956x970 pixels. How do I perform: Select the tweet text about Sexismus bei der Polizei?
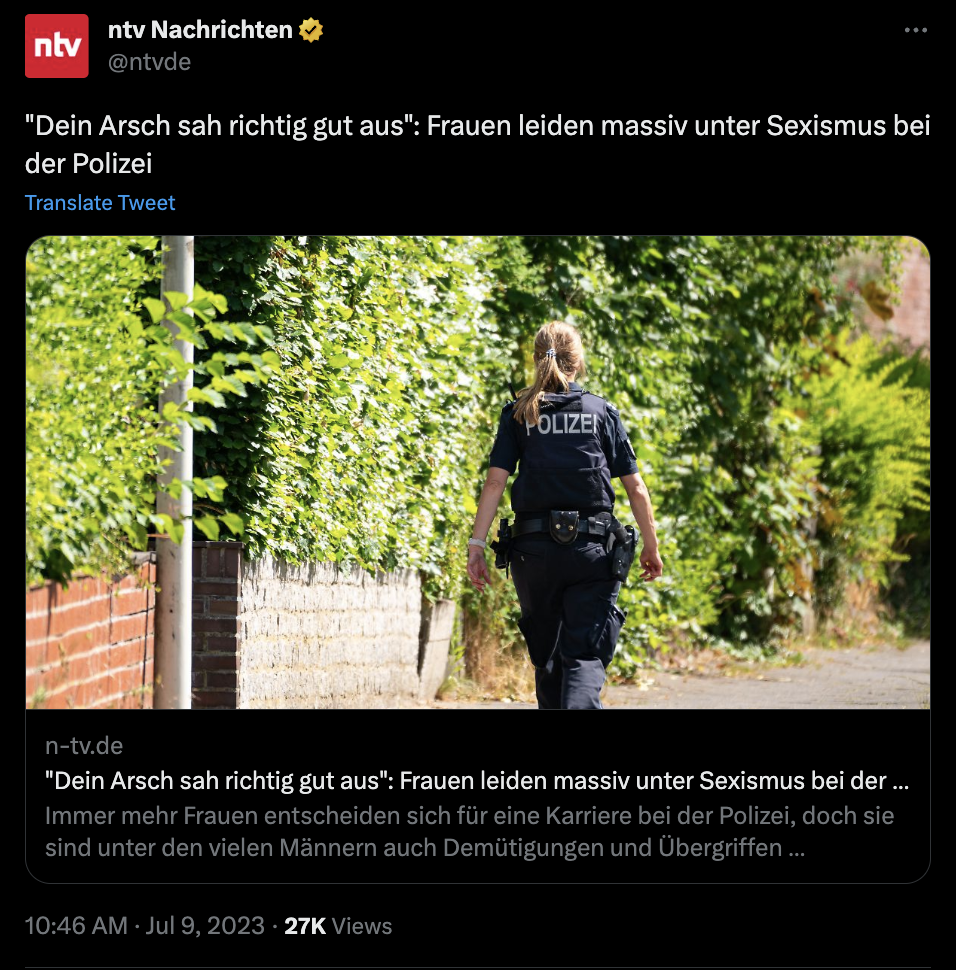[x=477, y=144]
